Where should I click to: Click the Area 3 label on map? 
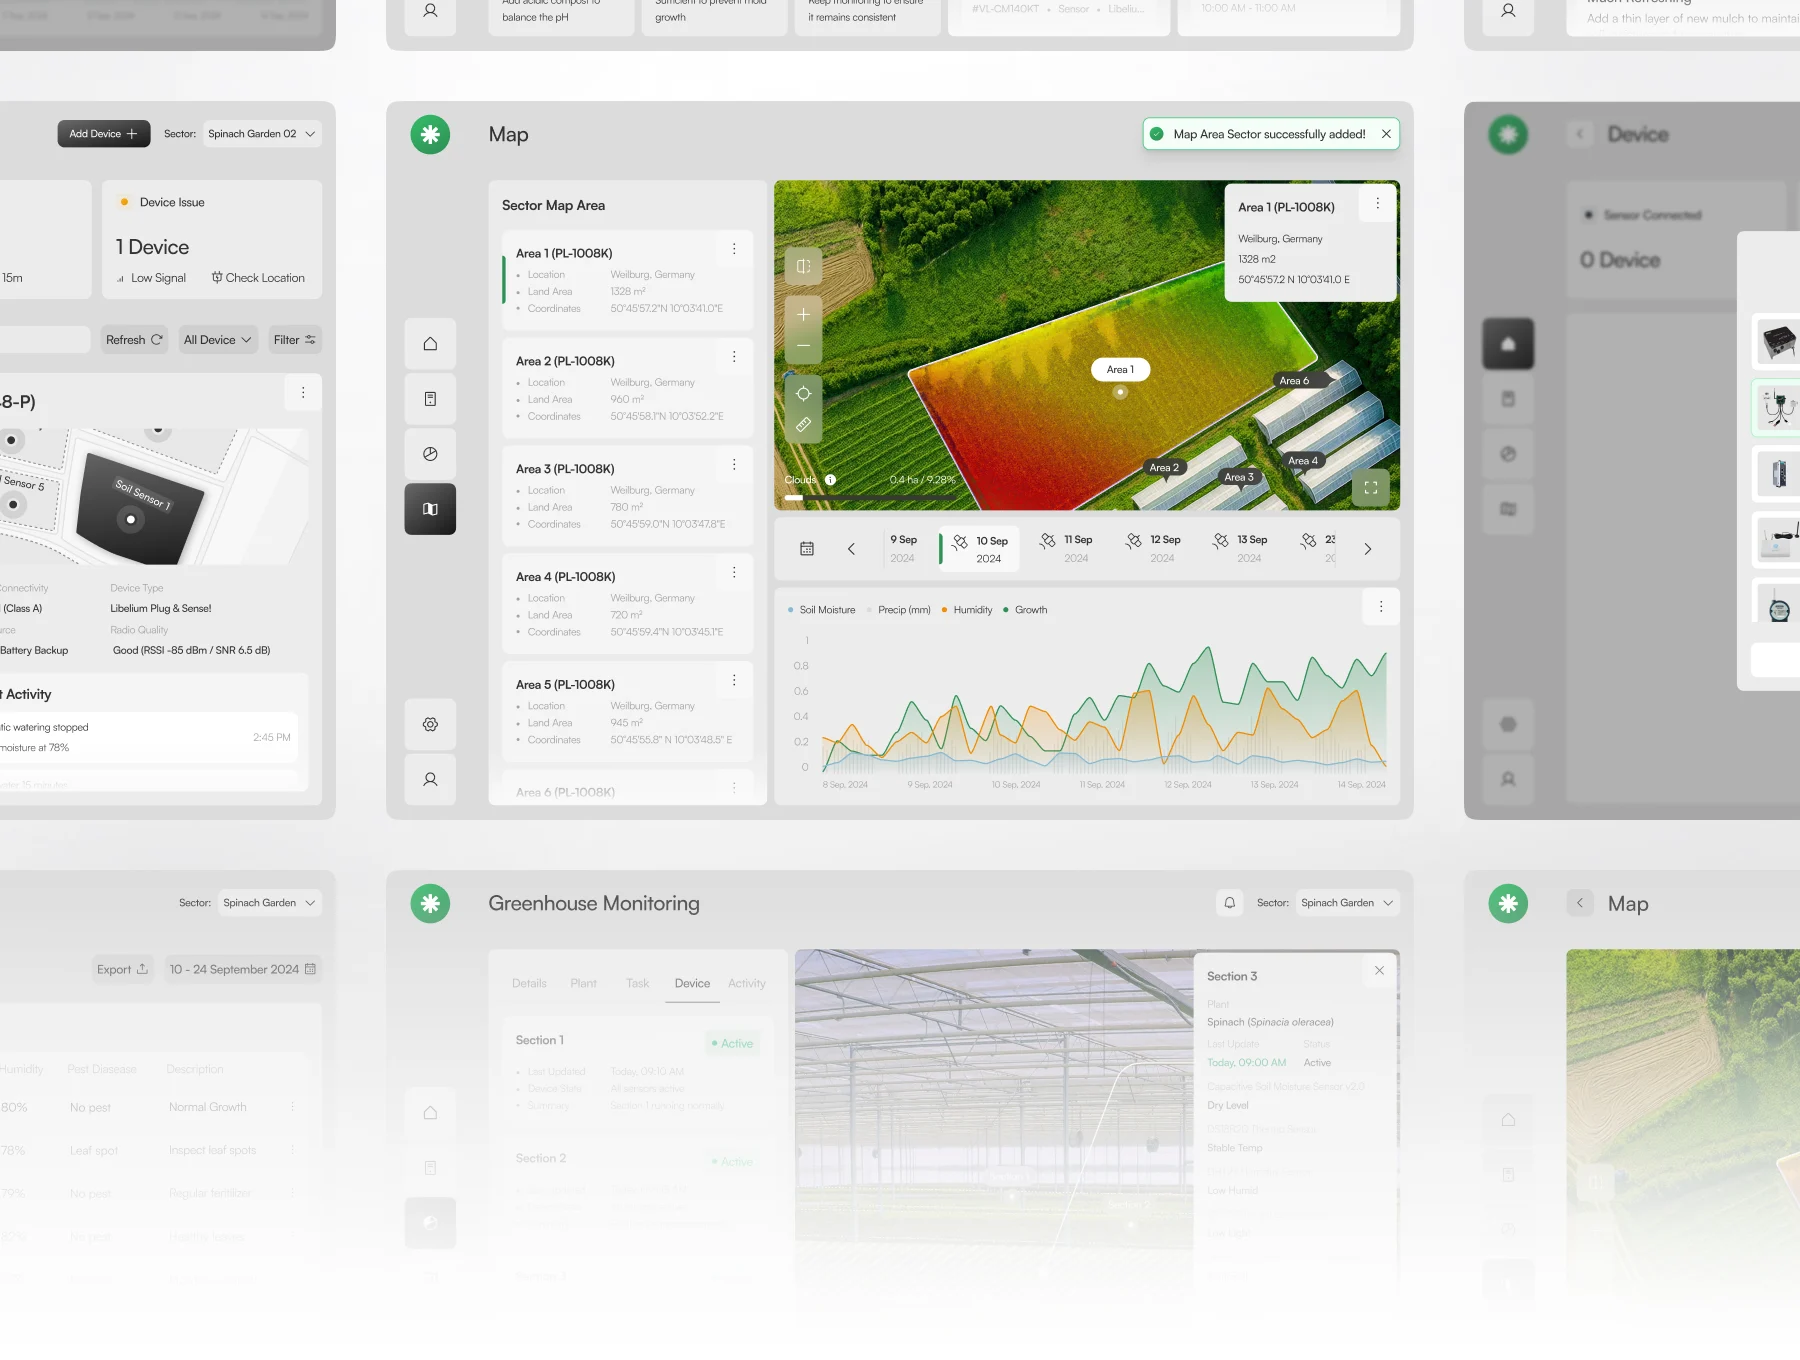coord(1239,477)
